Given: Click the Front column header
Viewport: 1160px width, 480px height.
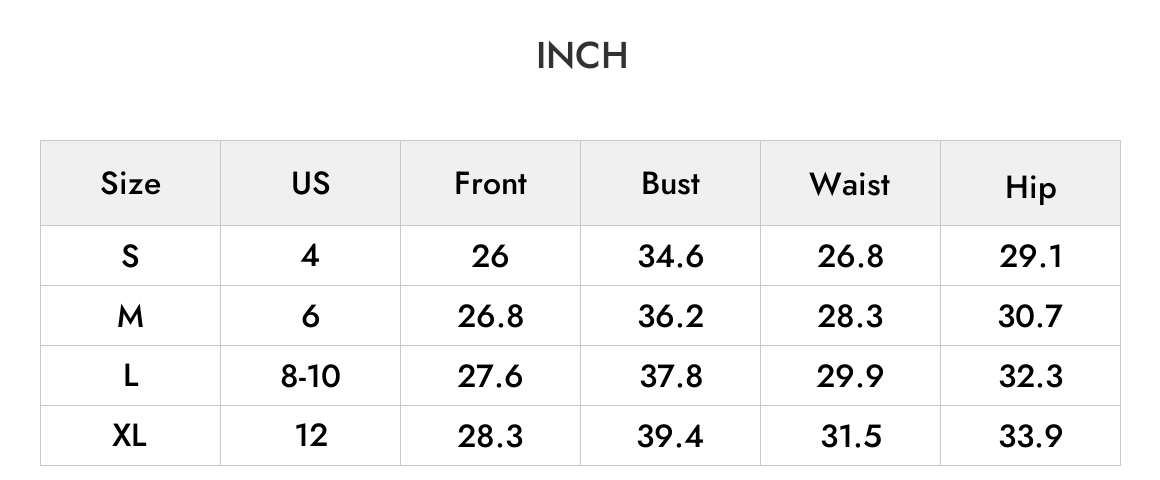Looking at the screenshot, I should click(x=490, y=183).
